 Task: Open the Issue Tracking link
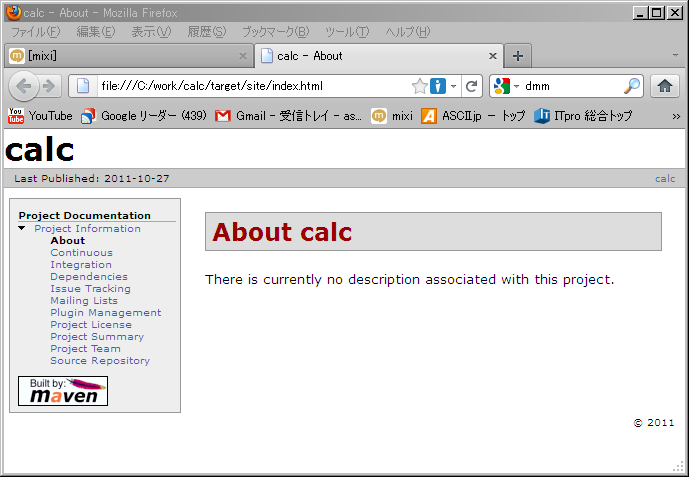pos(90,289)
